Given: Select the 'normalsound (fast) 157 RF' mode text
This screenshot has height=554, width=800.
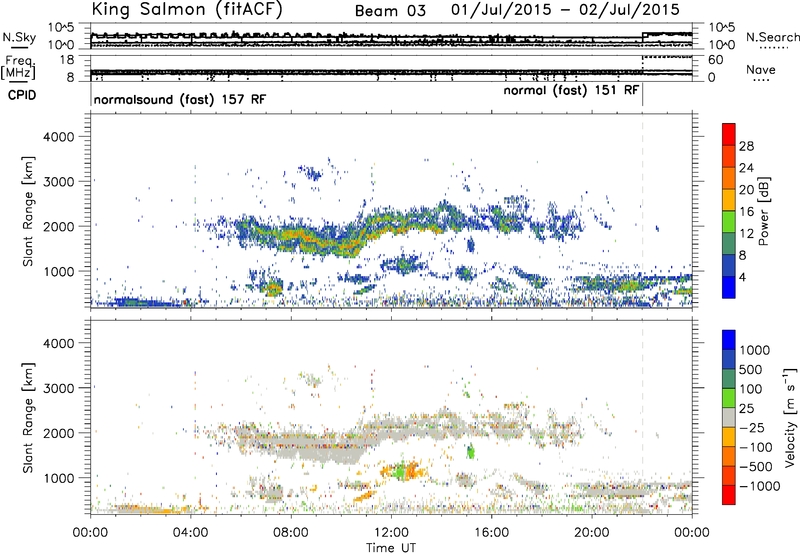Looking at the screenshot, I should point(180,99).
